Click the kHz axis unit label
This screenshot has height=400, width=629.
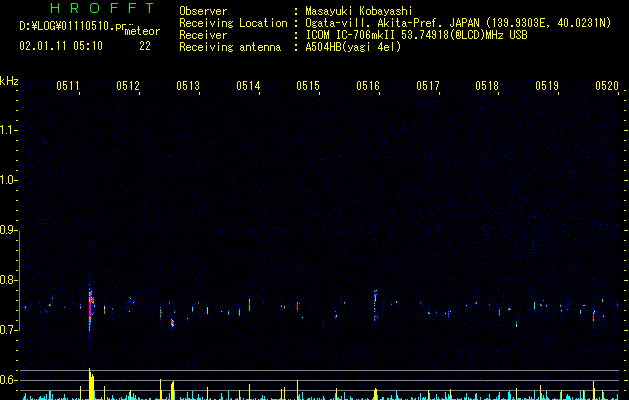9,81
